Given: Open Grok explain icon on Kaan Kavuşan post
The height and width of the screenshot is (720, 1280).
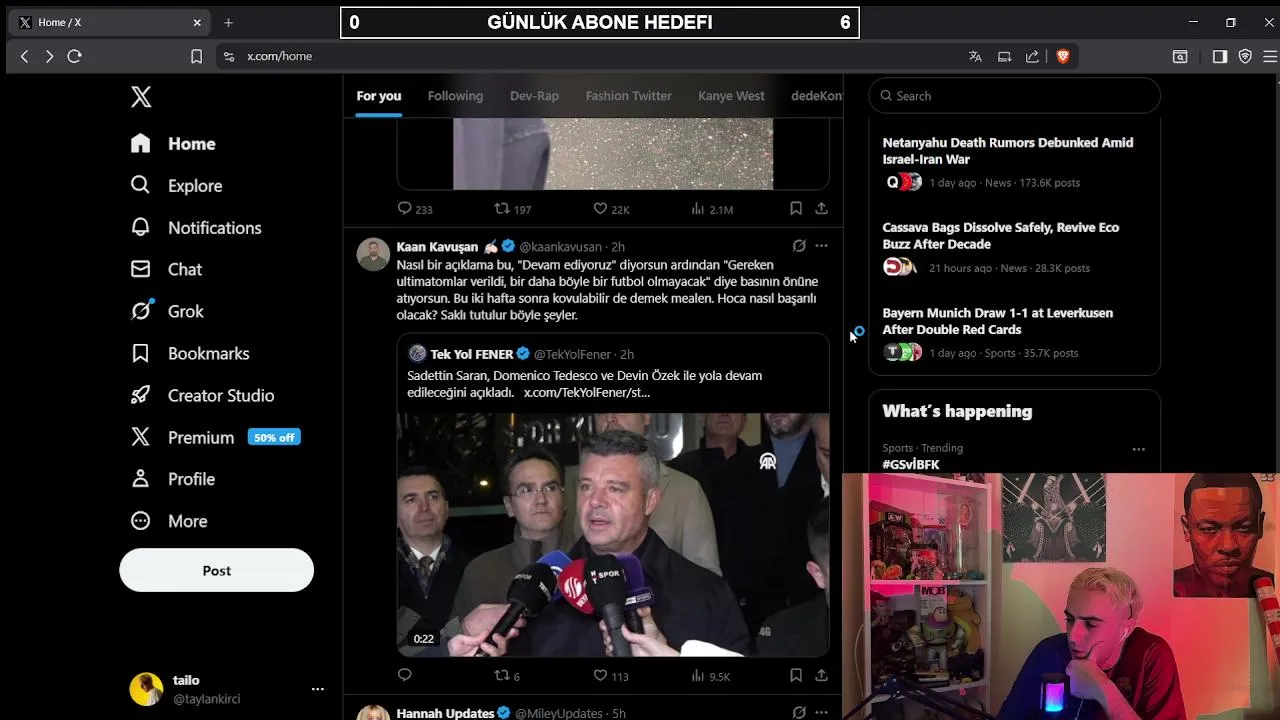Looking at the screenshot, I should pos(799,246).
